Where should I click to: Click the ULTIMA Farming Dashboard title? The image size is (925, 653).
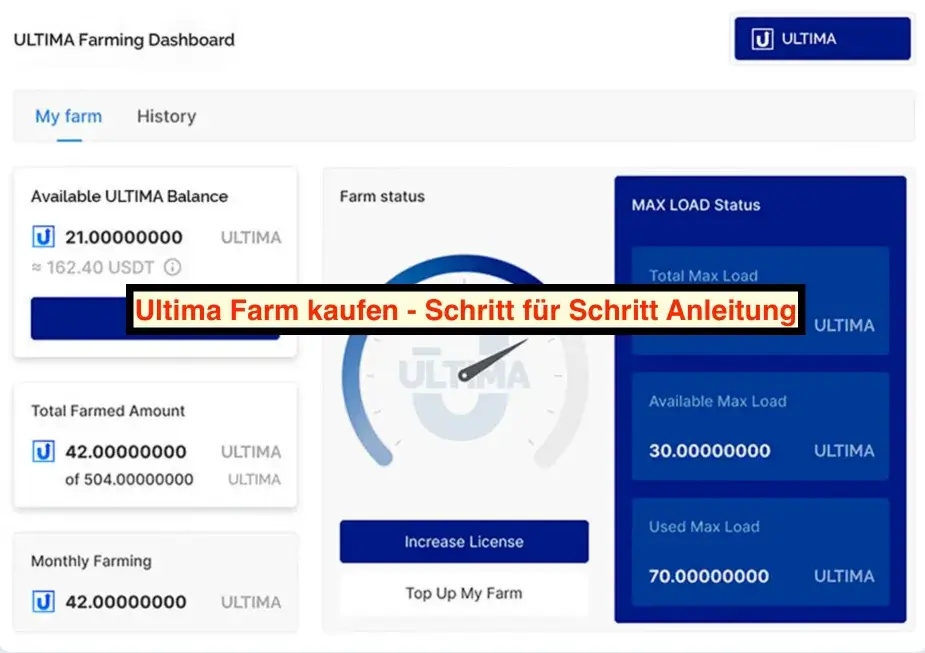[124, 40]
